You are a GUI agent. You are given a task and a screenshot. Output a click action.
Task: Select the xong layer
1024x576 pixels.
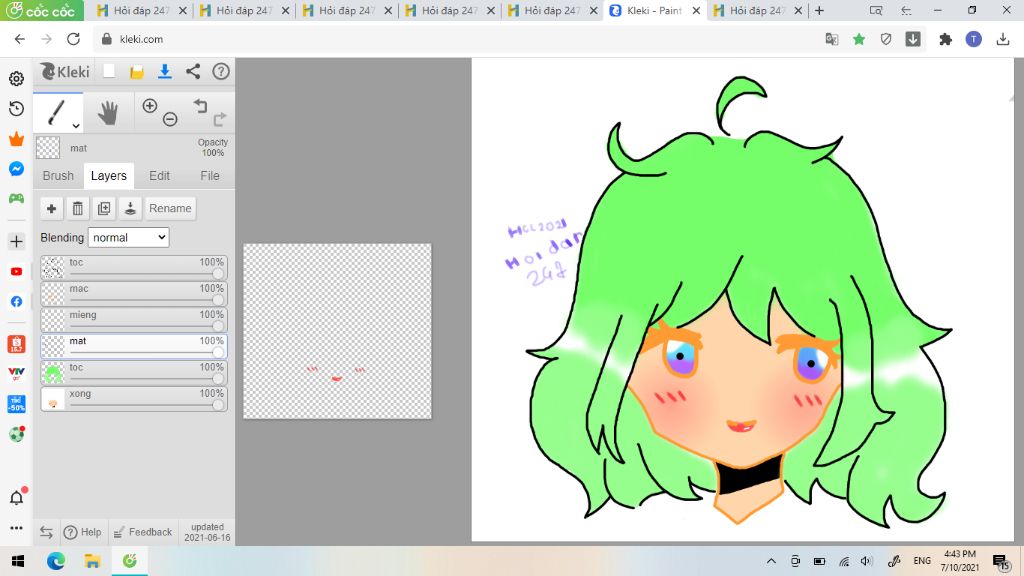134,398
